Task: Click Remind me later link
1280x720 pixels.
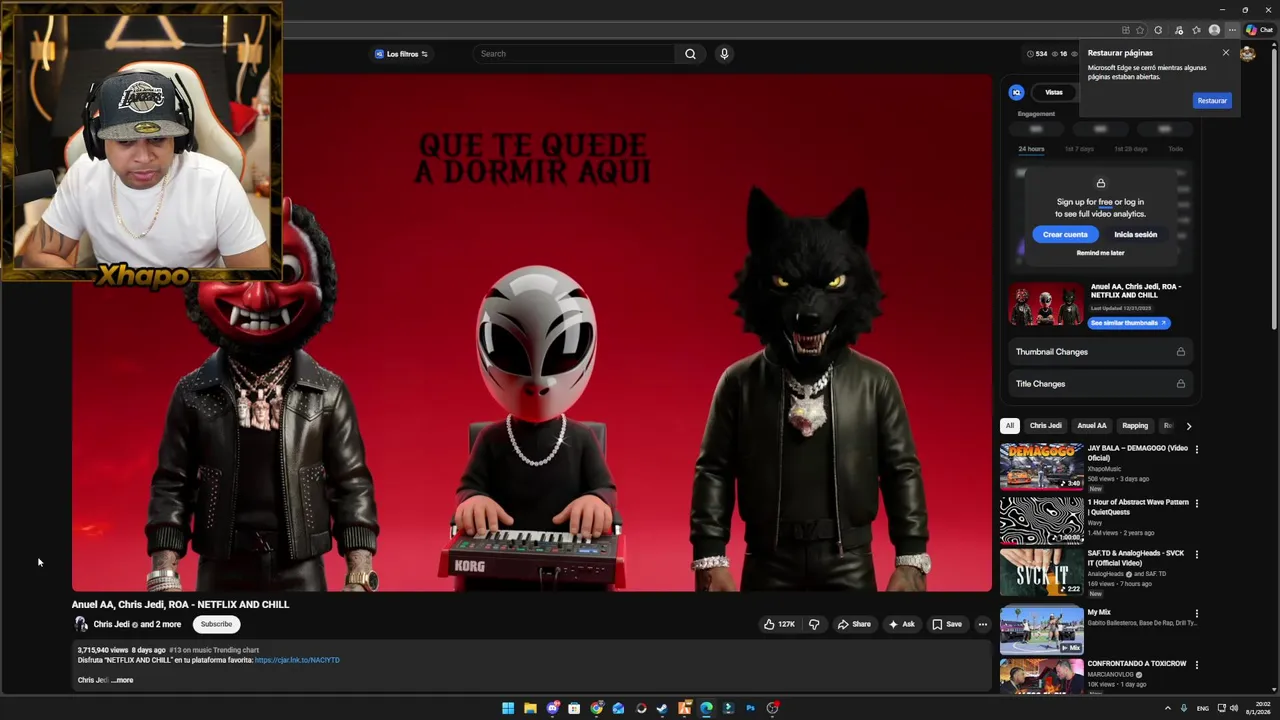Action: [1100, 253]
